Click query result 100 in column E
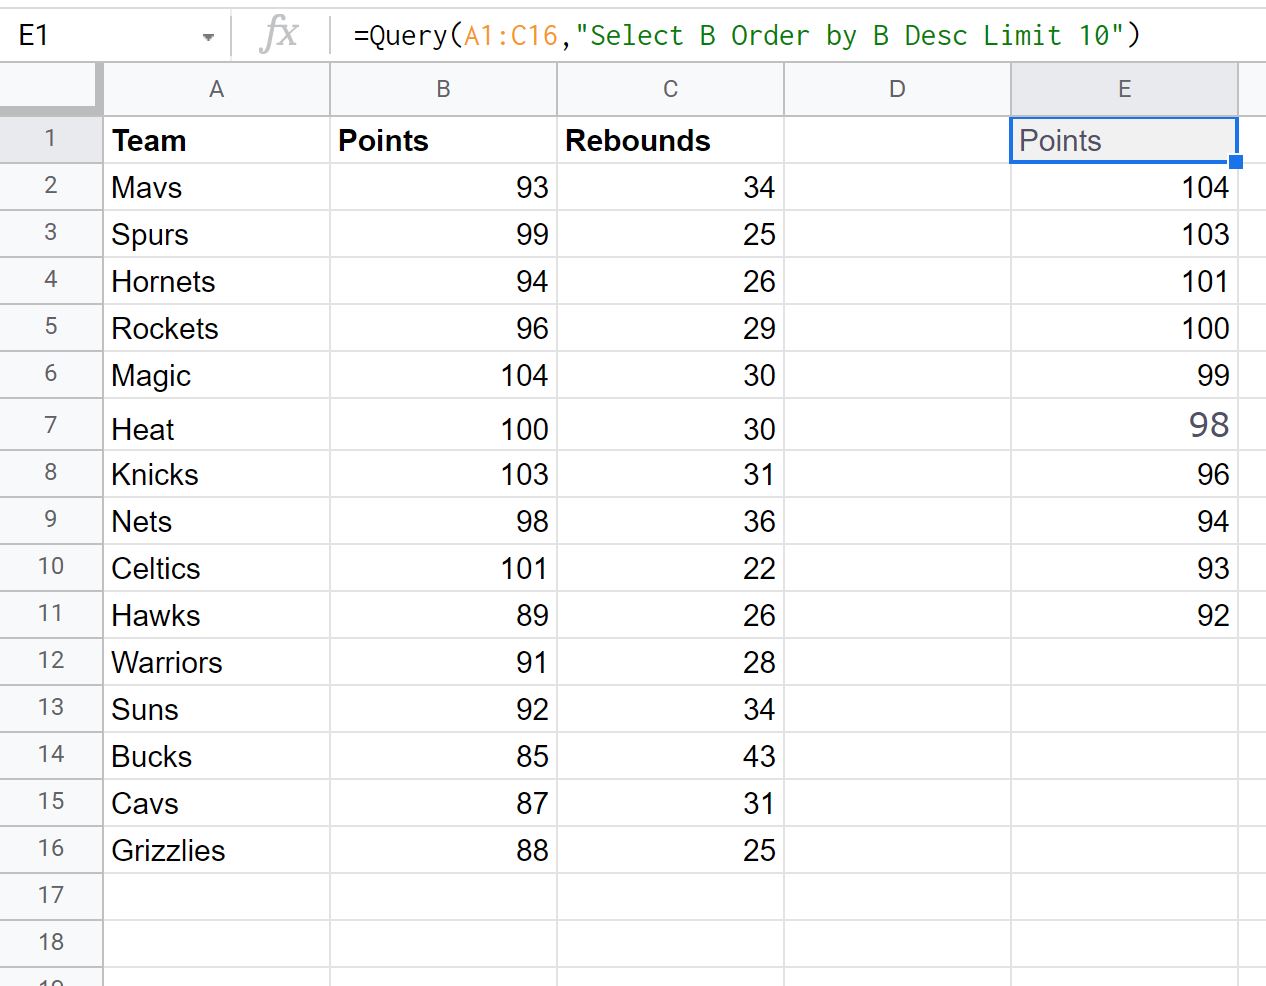 [1124, 328]
